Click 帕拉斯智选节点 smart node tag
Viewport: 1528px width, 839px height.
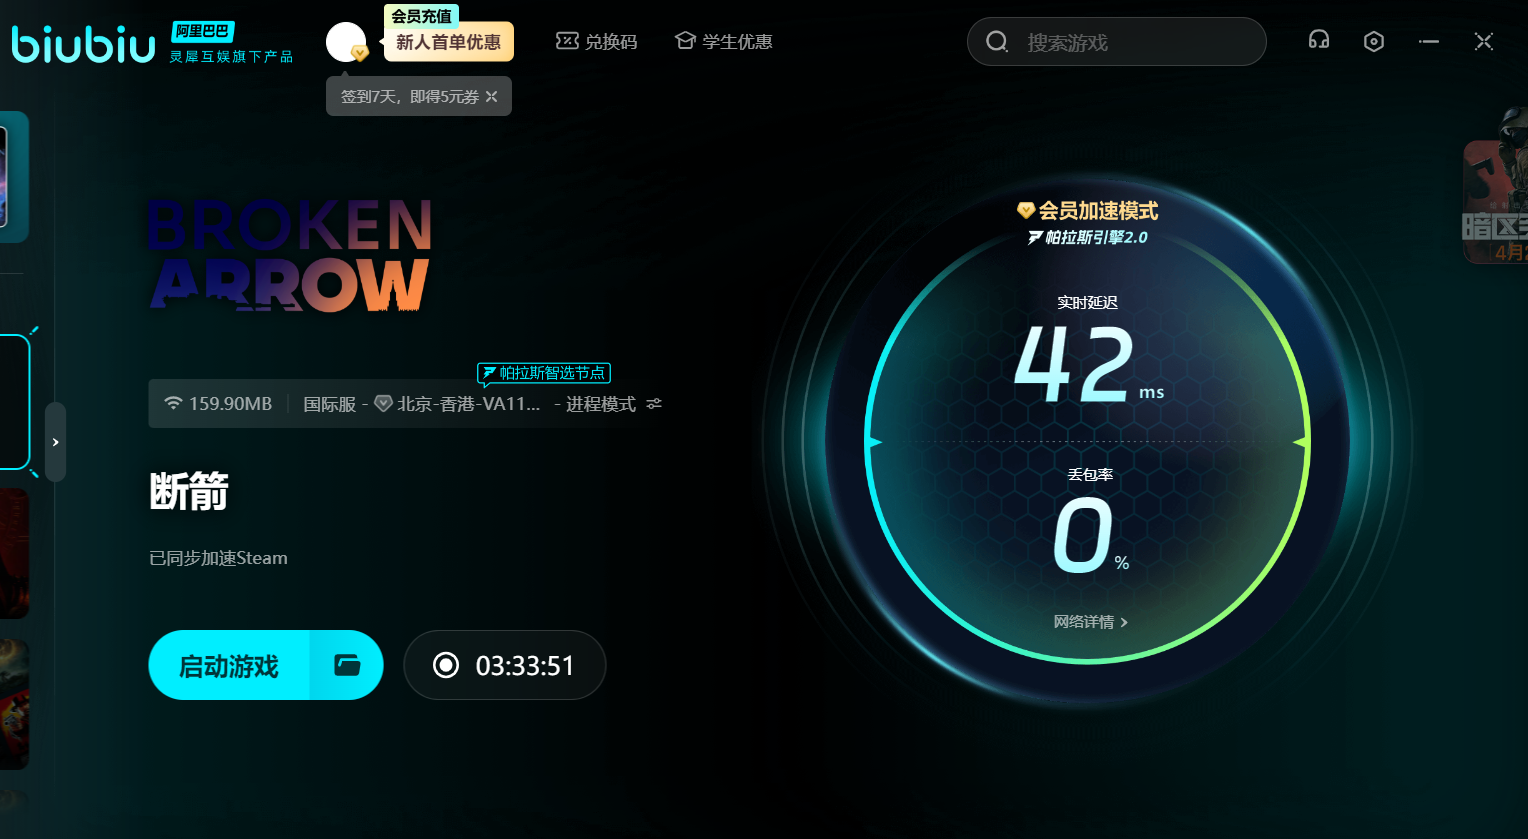(x=544, y=373)
